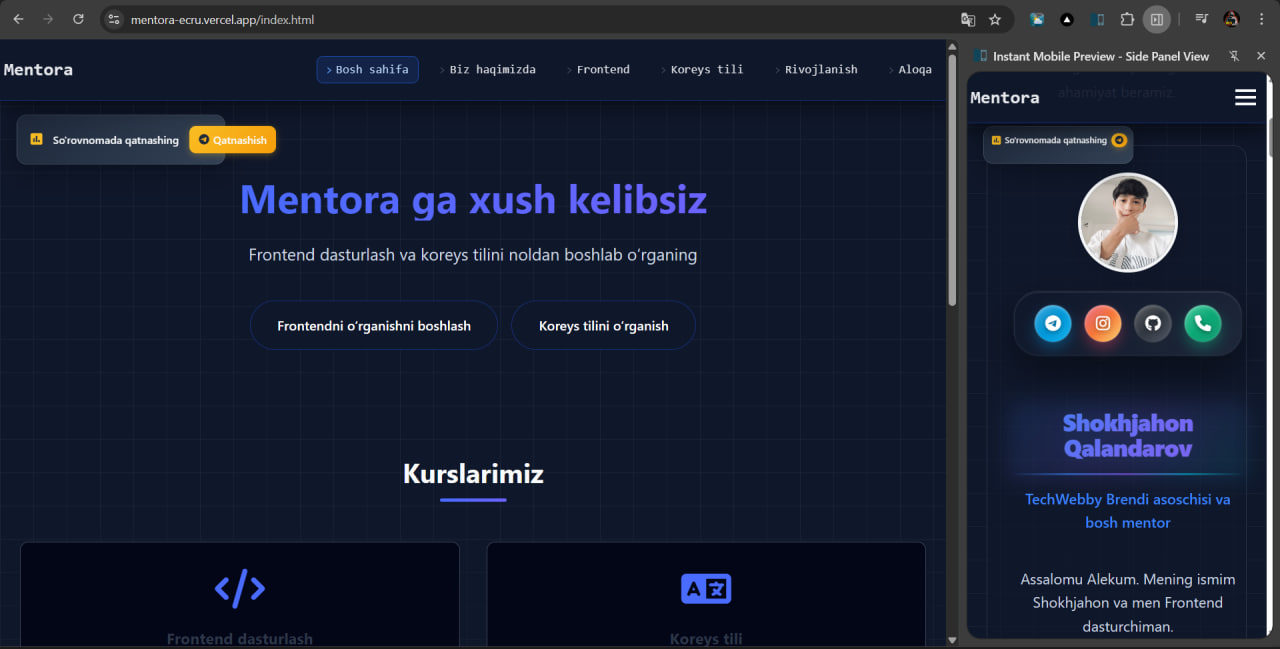Toggle the browser side panel button
Screen dimensions: 1280x649
coord(1156,19)
